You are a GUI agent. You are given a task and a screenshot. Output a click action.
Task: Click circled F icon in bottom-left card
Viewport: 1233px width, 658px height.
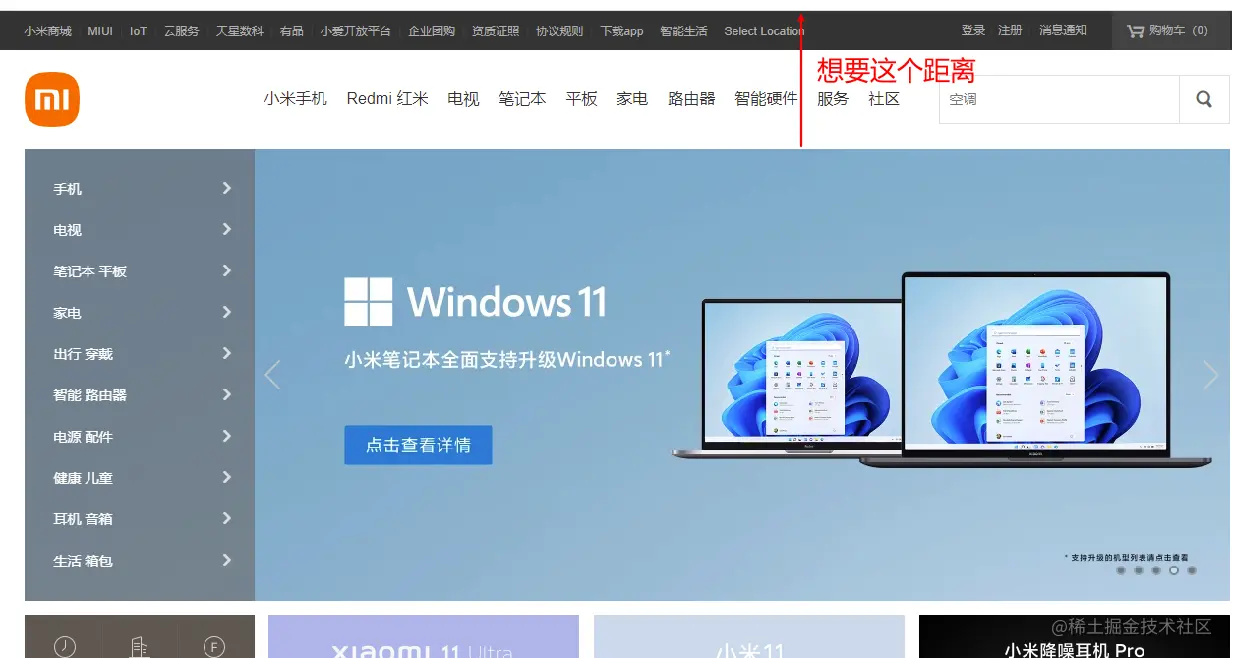tap(214, 647)
